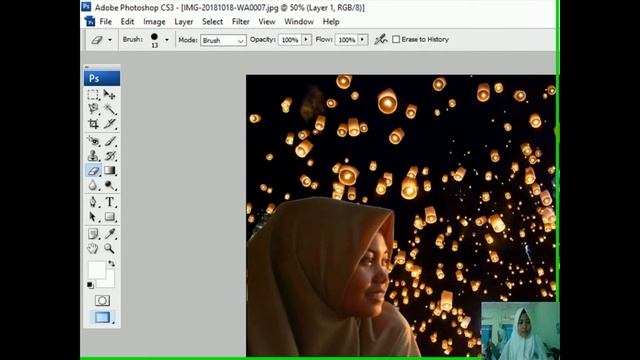Screen dimensions: 640x360
Task: Choose the Zoom magnifier tool
Action: (x=109, y=248)
